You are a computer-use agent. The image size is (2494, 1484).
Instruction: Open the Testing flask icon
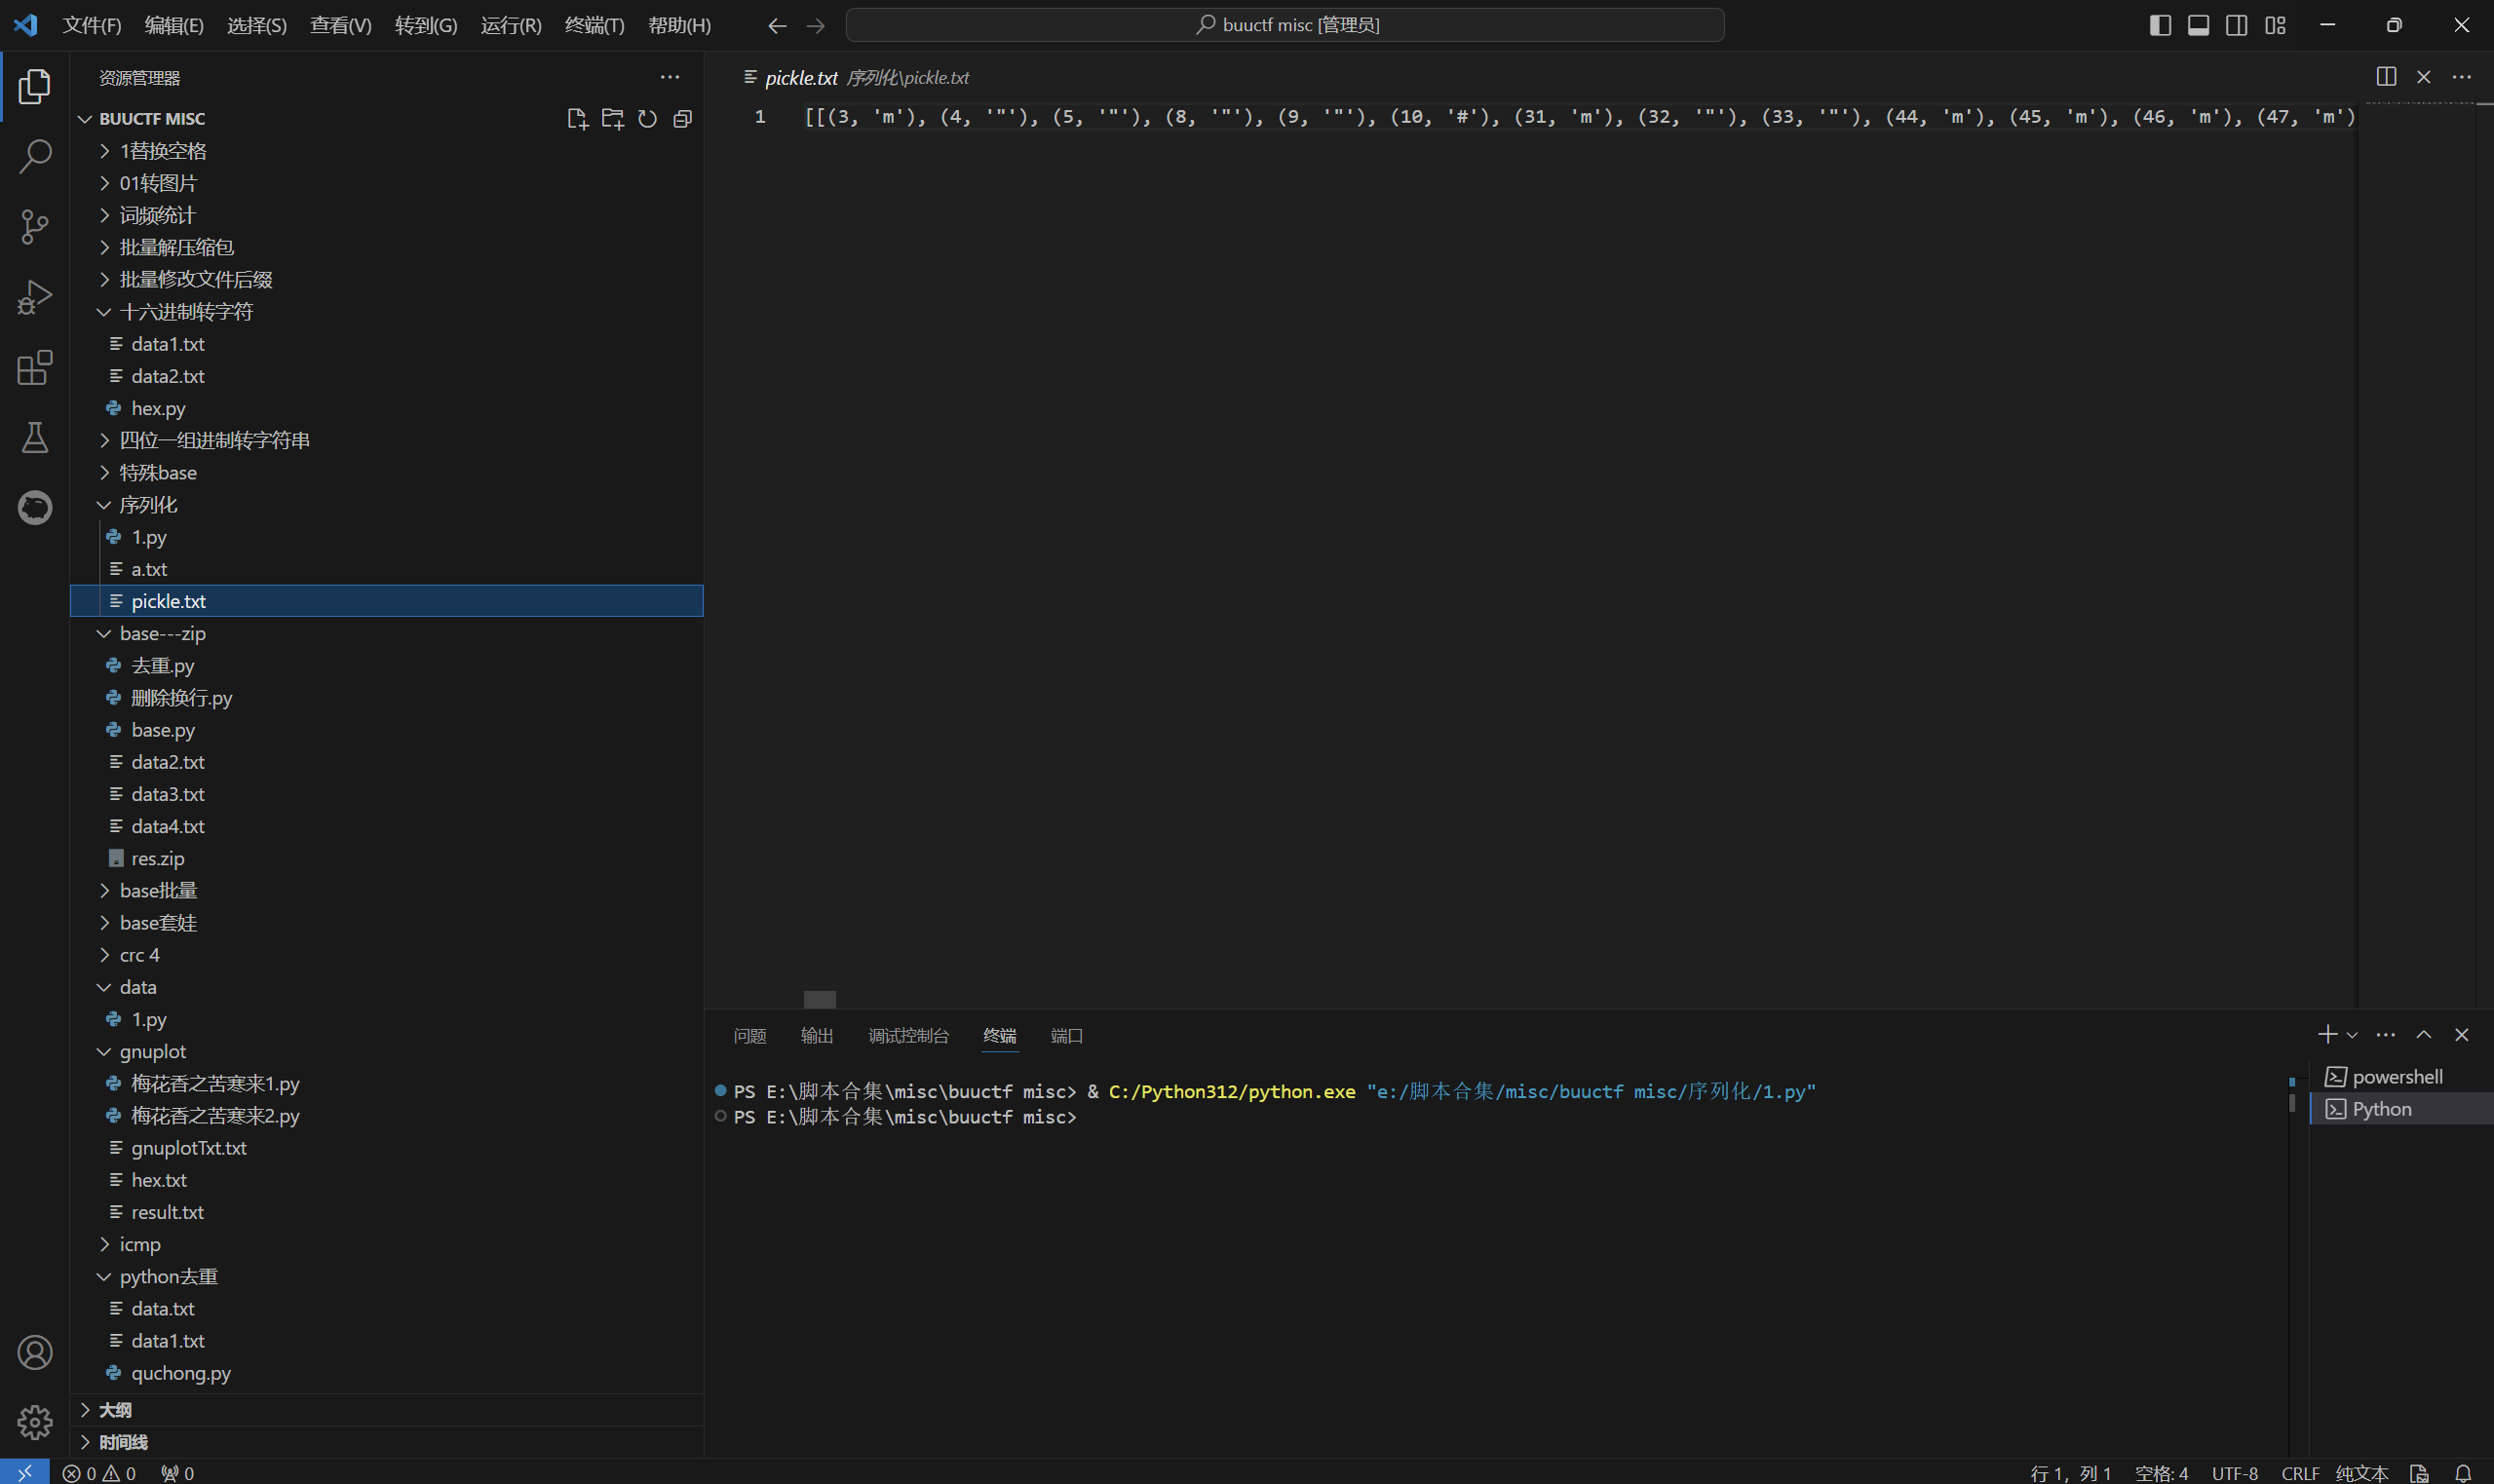point(35,437)
